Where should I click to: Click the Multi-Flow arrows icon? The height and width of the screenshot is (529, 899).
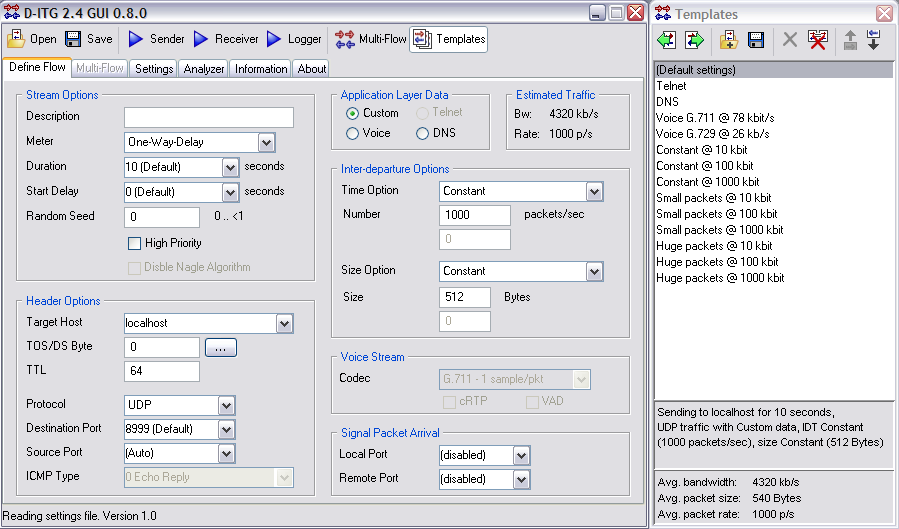click(x=345, y=39)
